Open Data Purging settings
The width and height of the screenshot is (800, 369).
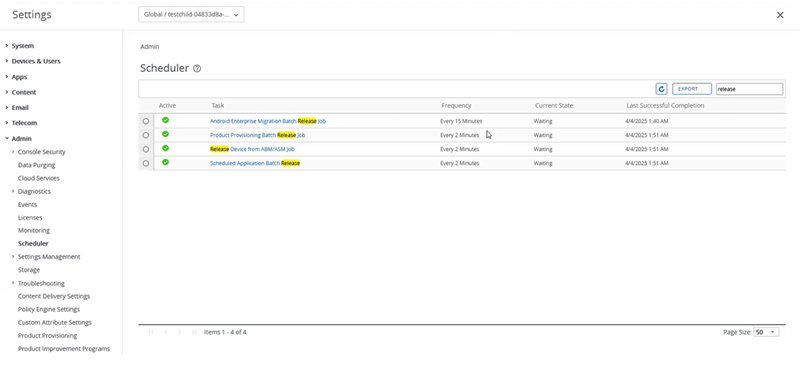pyautogui.click(x=36, y=165)
